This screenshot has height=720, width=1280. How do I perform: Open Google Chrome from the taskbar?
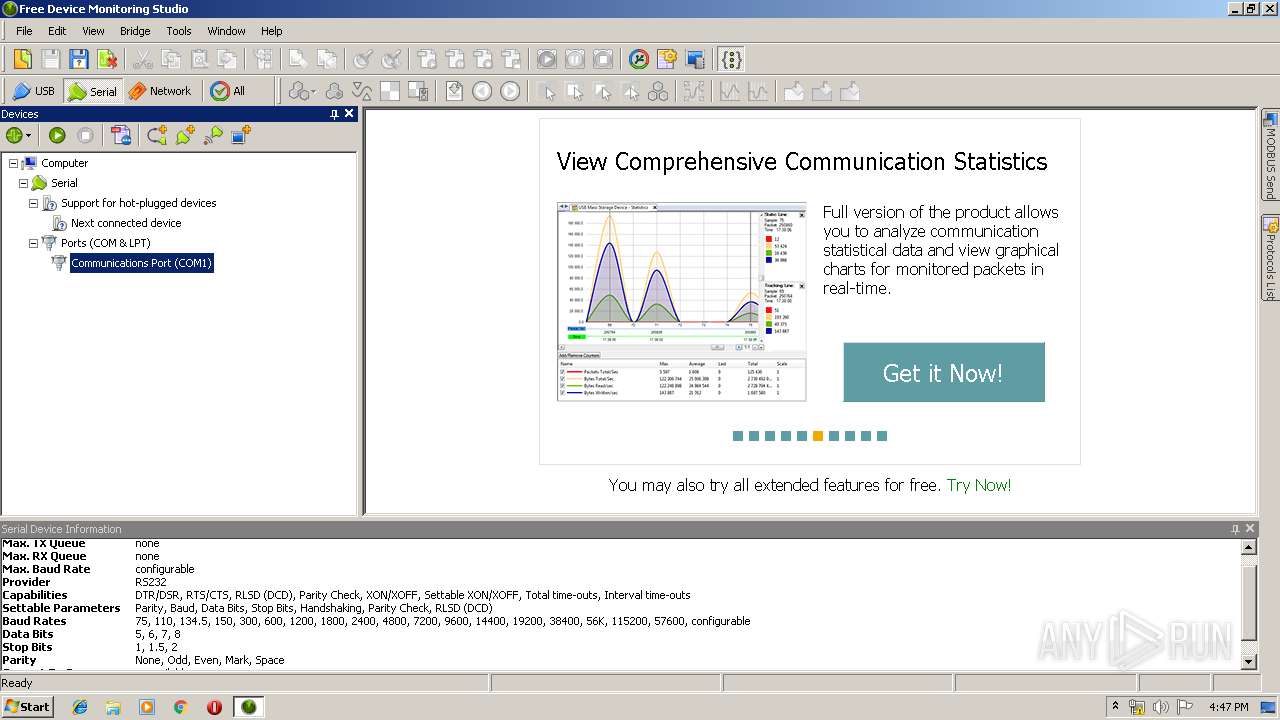[180, 706]
